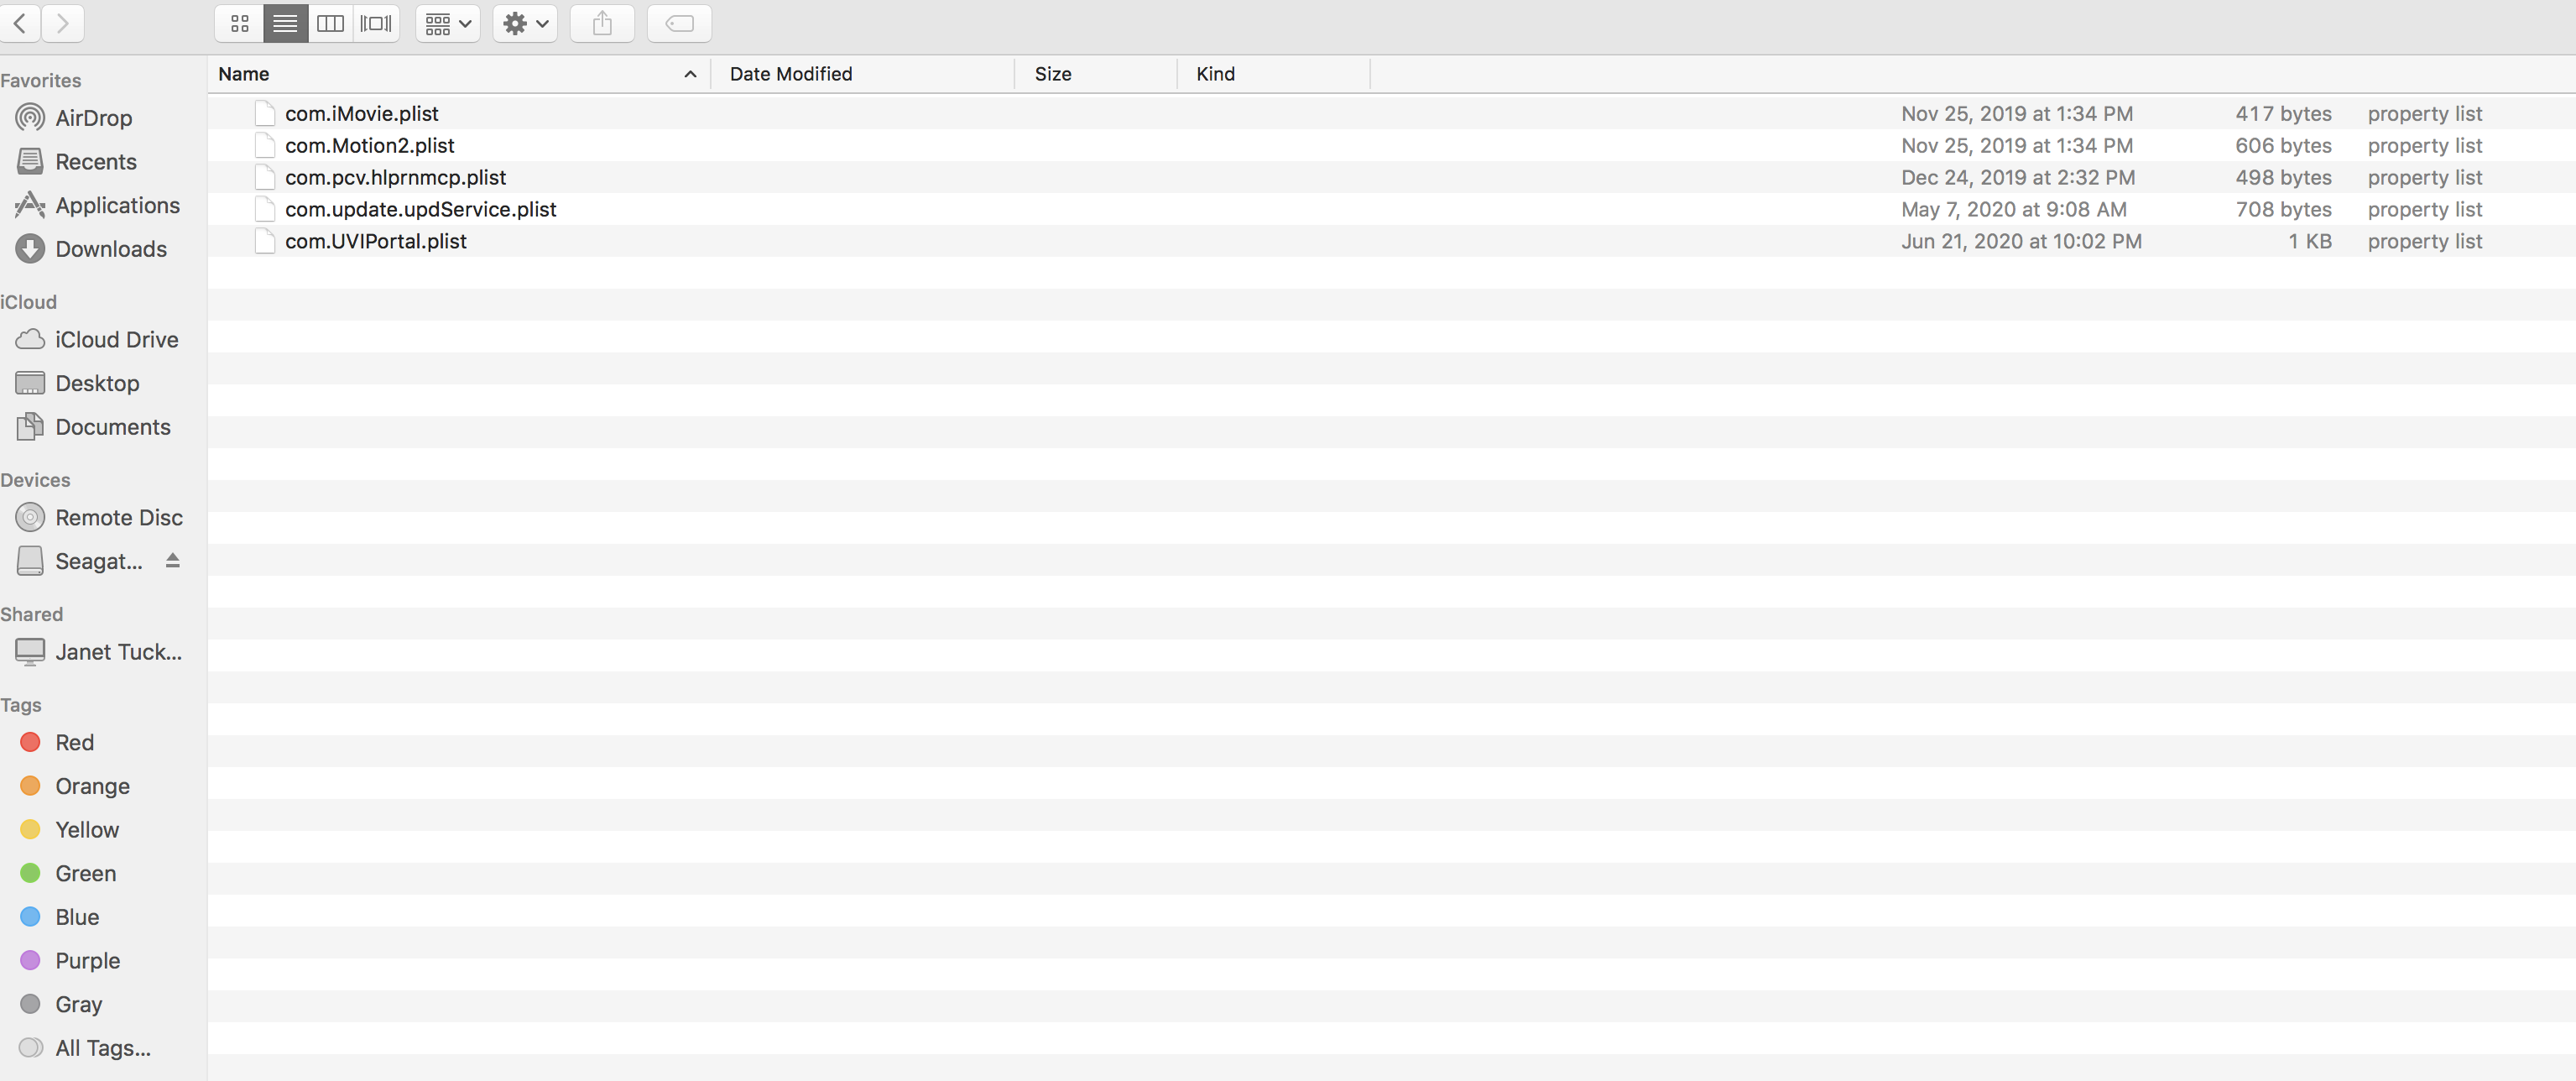
Task: Open the Applications sidebar folder
Action: pyautogui.click(x=117, y=205)
